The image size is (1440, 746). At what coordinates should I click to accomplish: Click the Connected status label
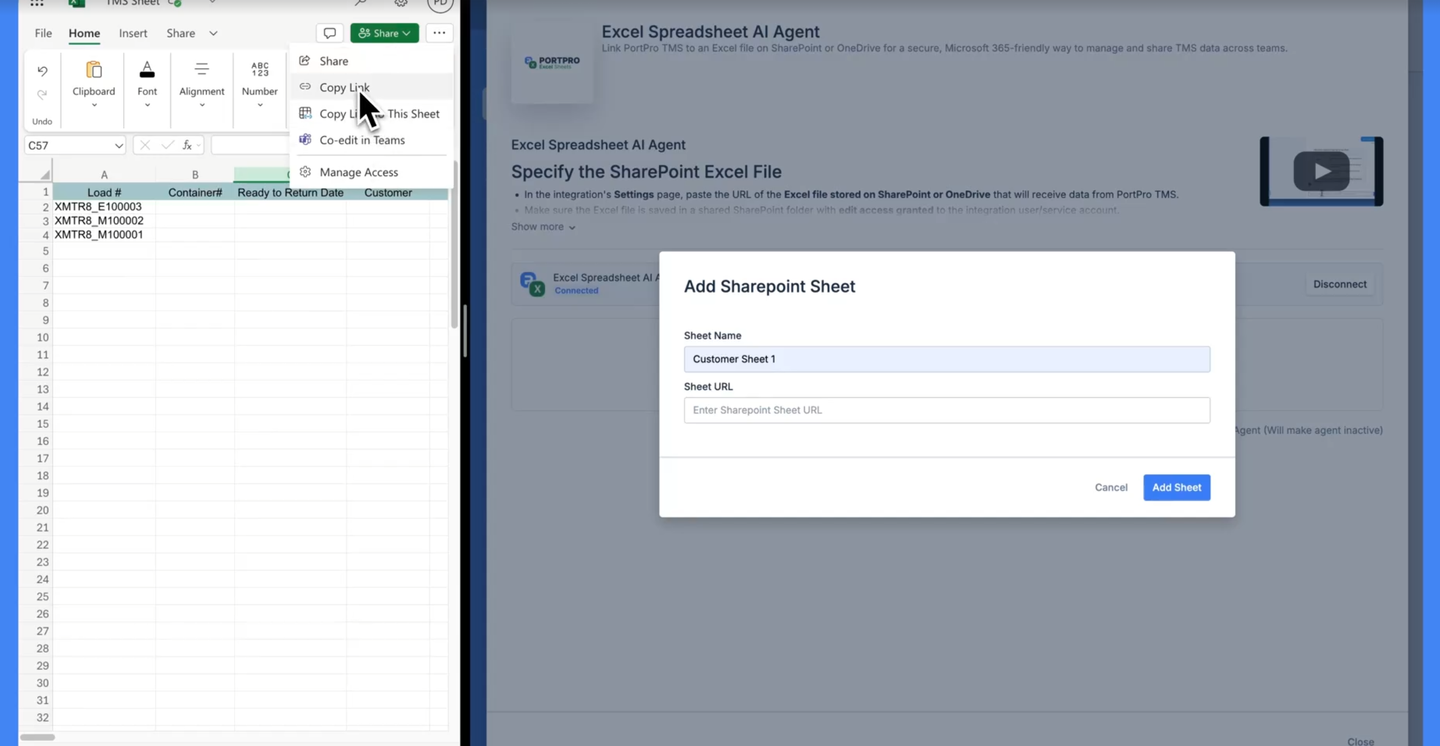point(576,291)
